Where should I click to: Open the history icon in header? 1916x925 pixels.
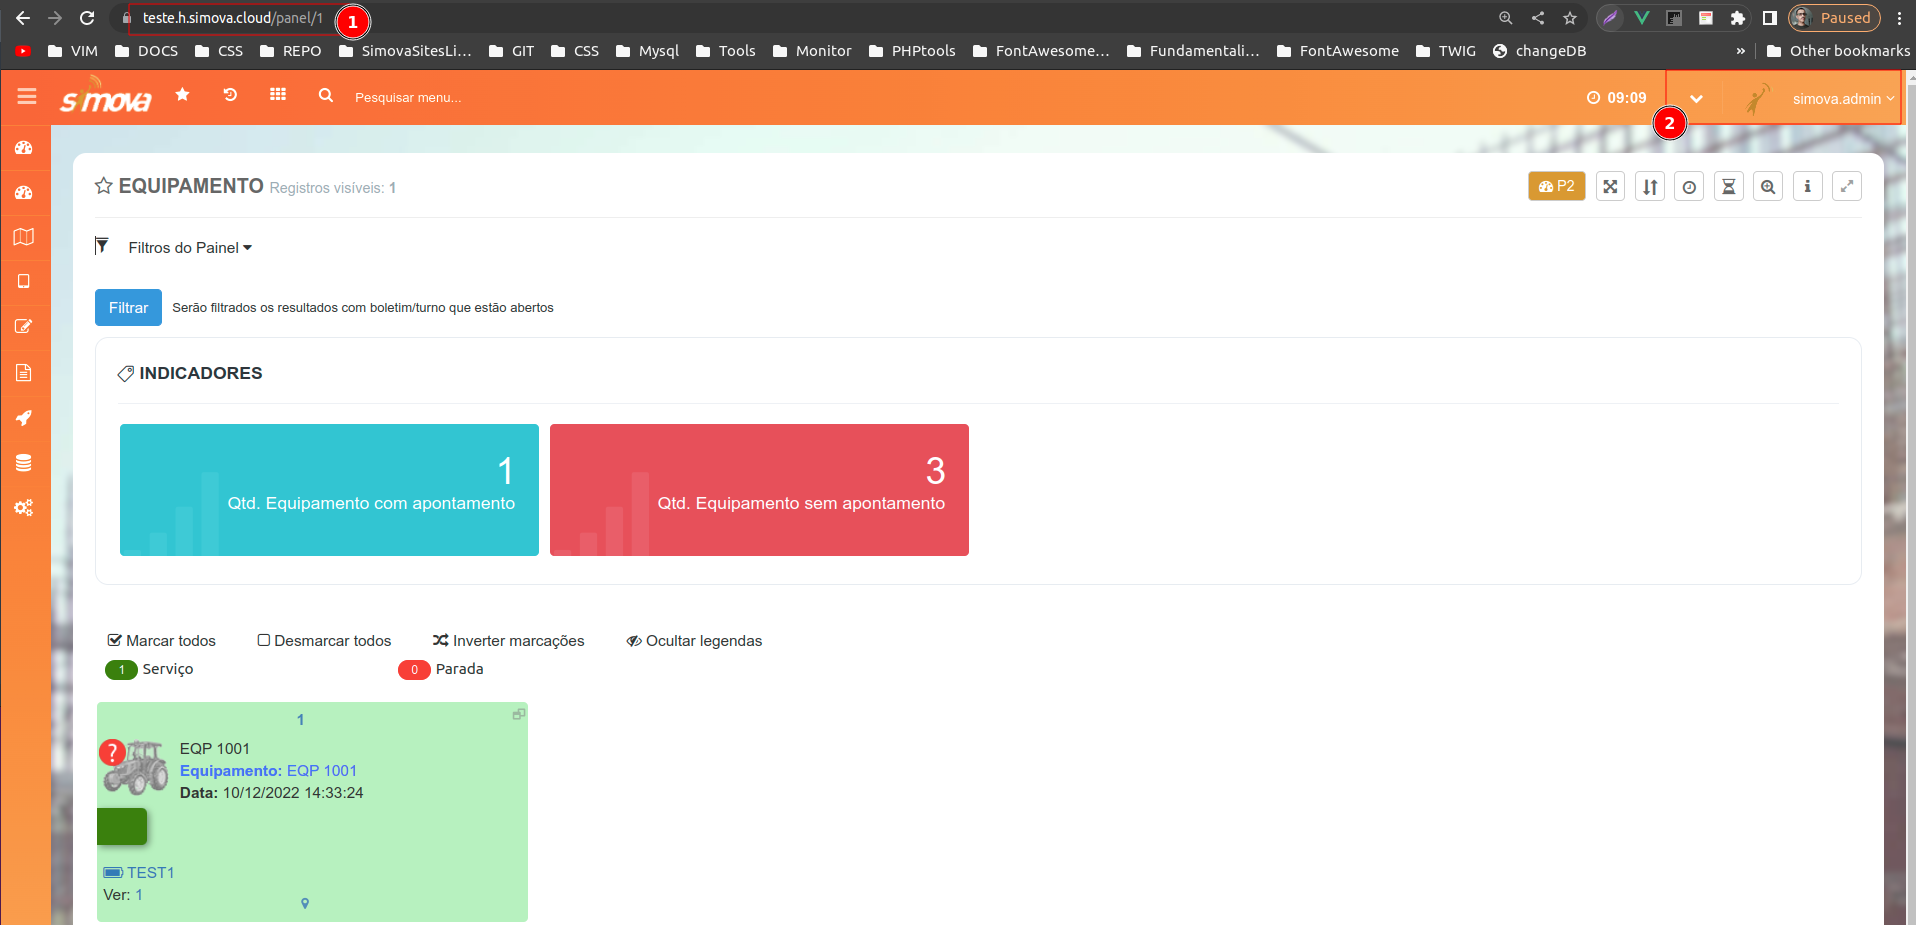[x=230, y=95]
